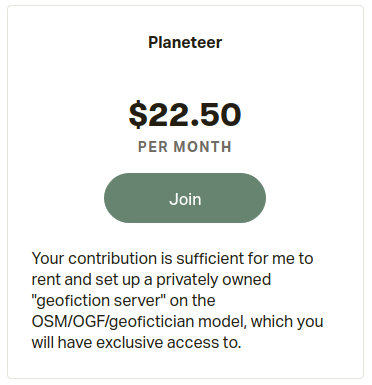Click the words "will have" on last line
The width and height of the screenshot is (372, 385).
(62, 343)
